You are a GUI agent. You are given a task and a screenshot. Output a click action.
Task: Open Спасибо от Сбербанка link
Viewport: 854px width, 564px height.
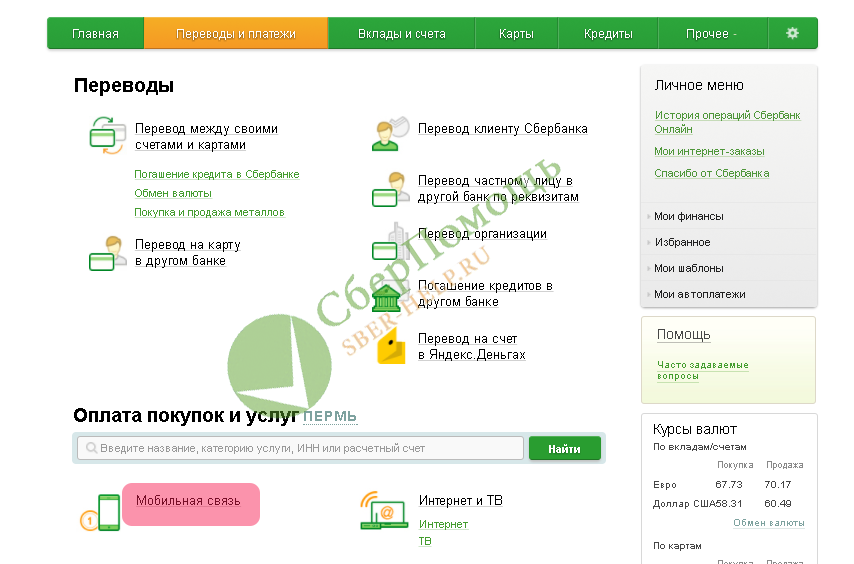(x=712, y=173)
